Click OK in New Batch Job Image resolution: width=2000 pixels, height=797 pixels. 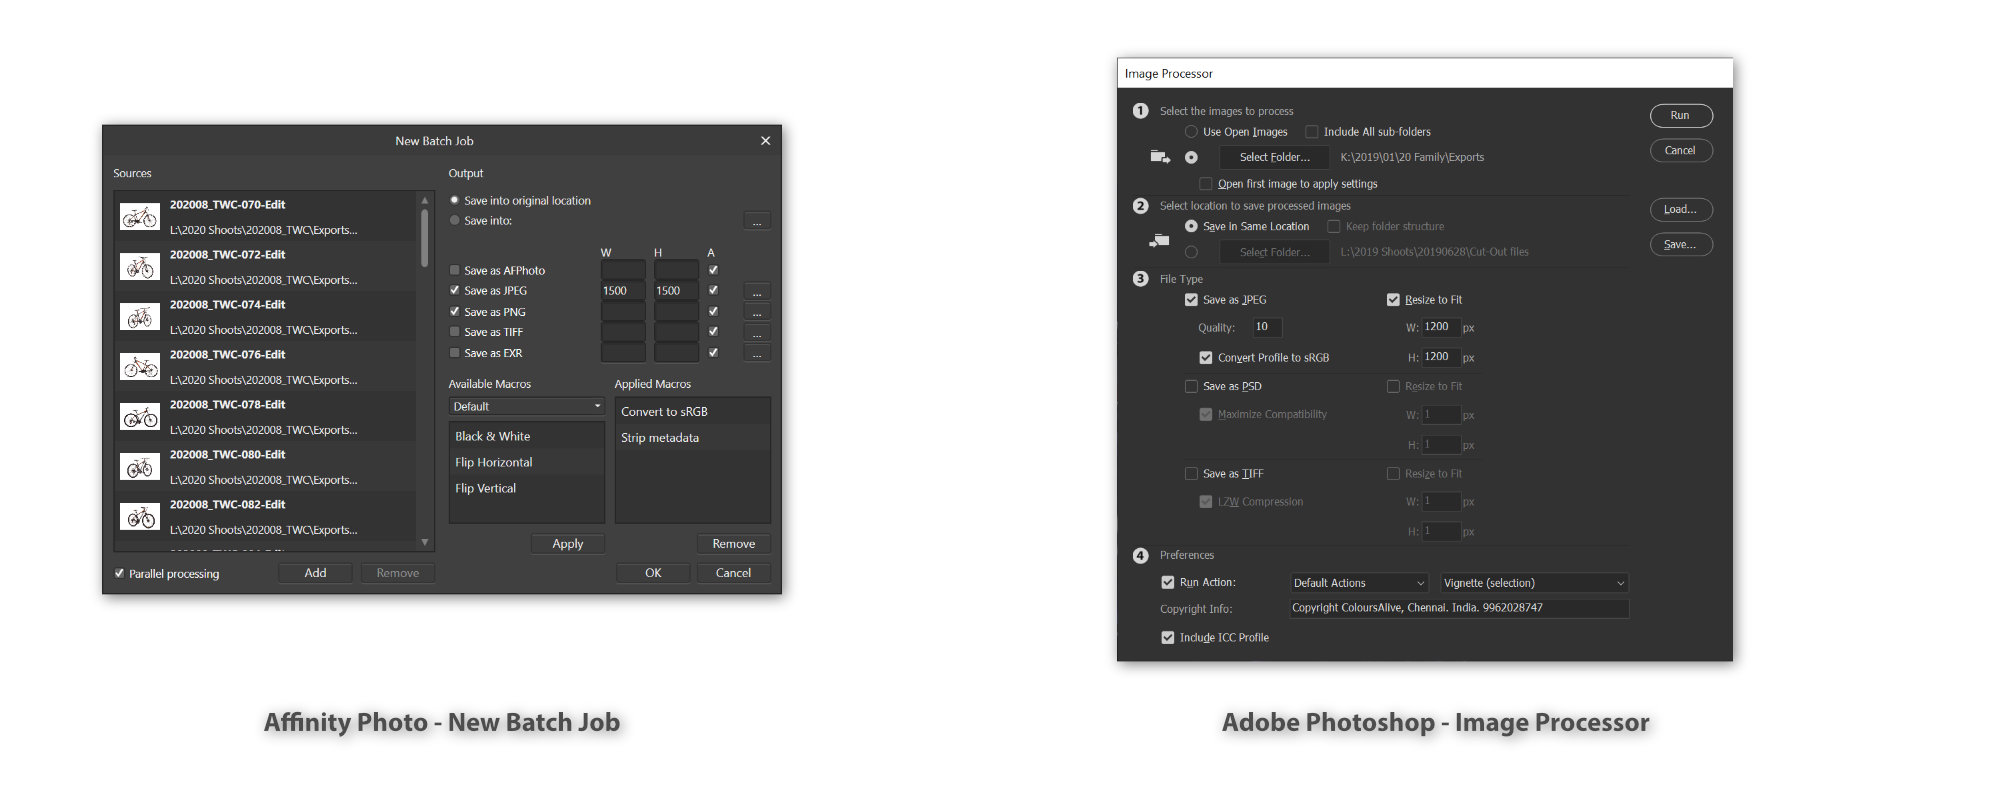pyautogui.click(x=653, y=573)
